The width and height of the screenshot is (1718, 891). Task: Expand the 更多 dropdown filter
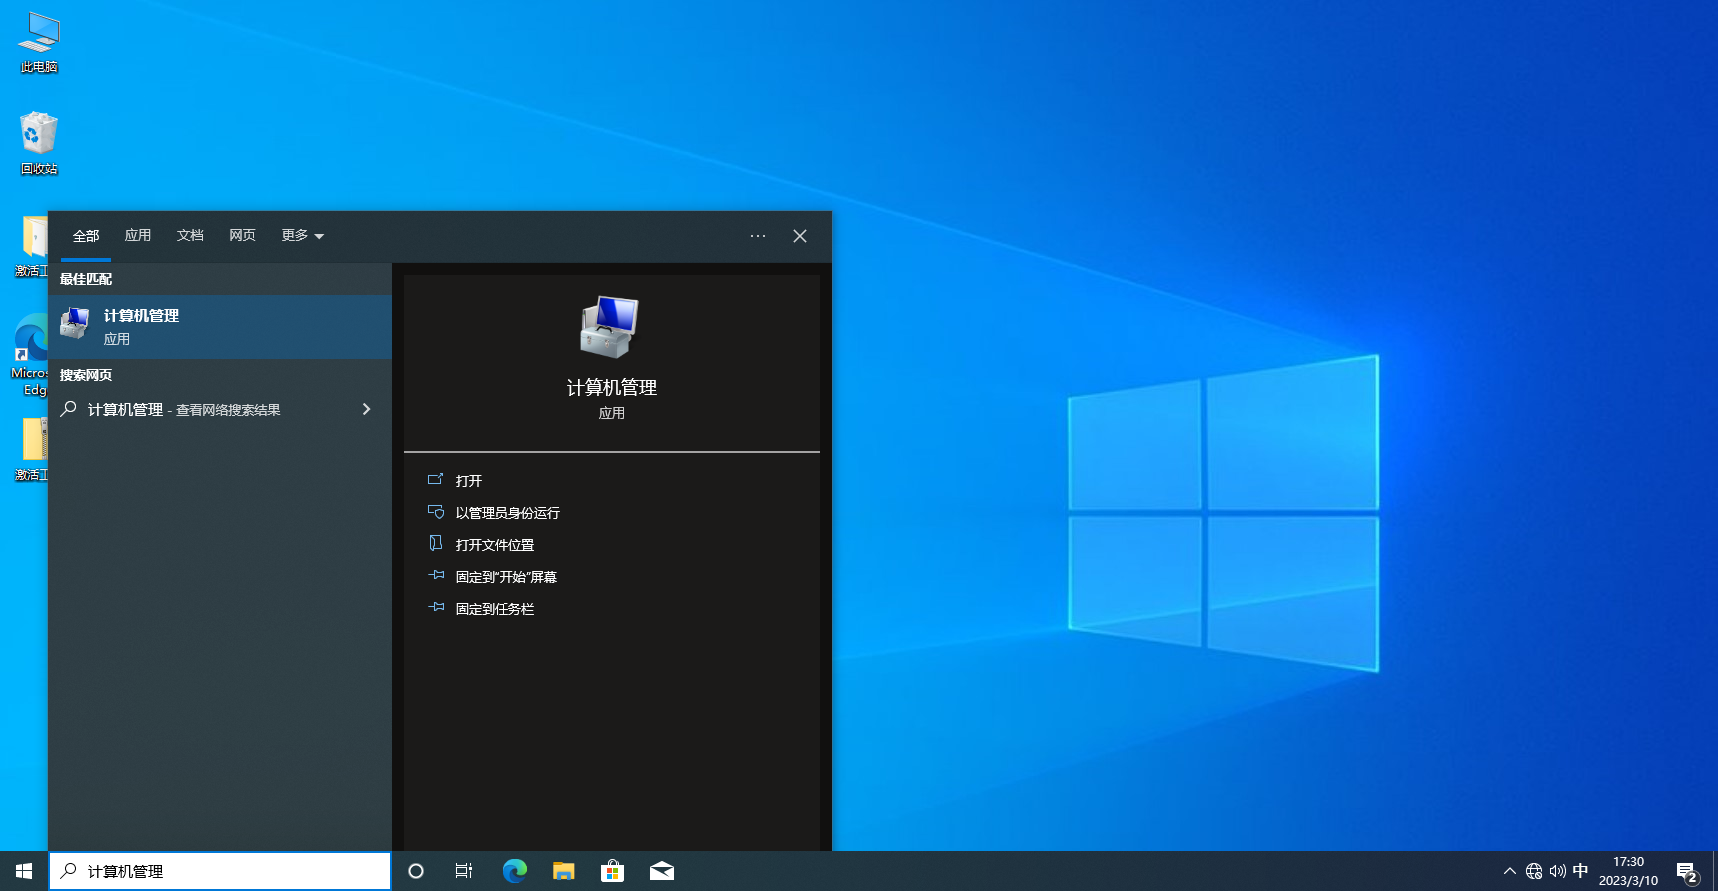[303, 235]
